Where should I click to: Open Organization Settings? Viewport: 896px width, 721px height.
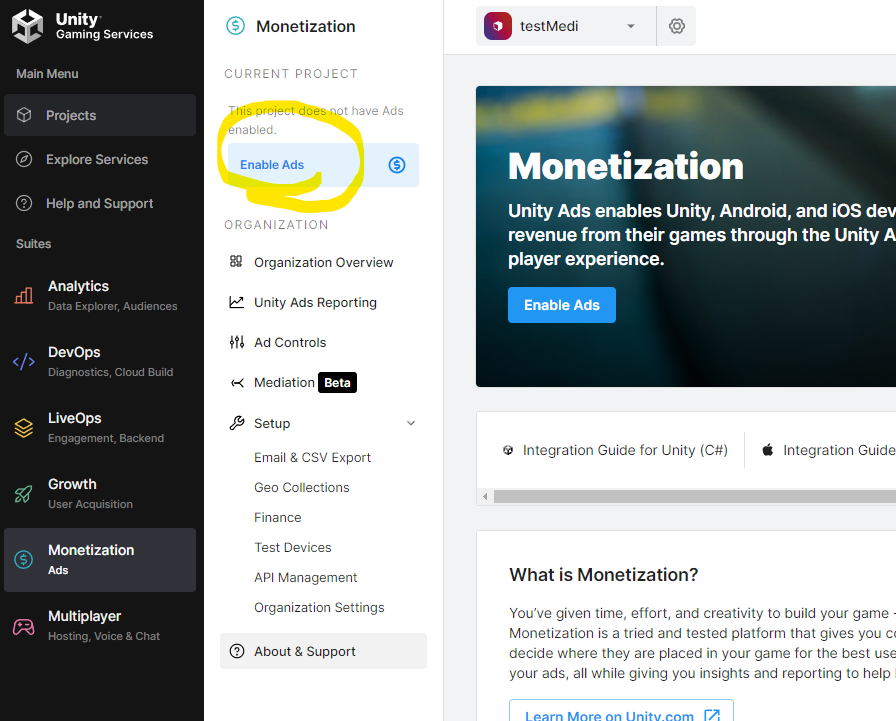click(319, 607)
